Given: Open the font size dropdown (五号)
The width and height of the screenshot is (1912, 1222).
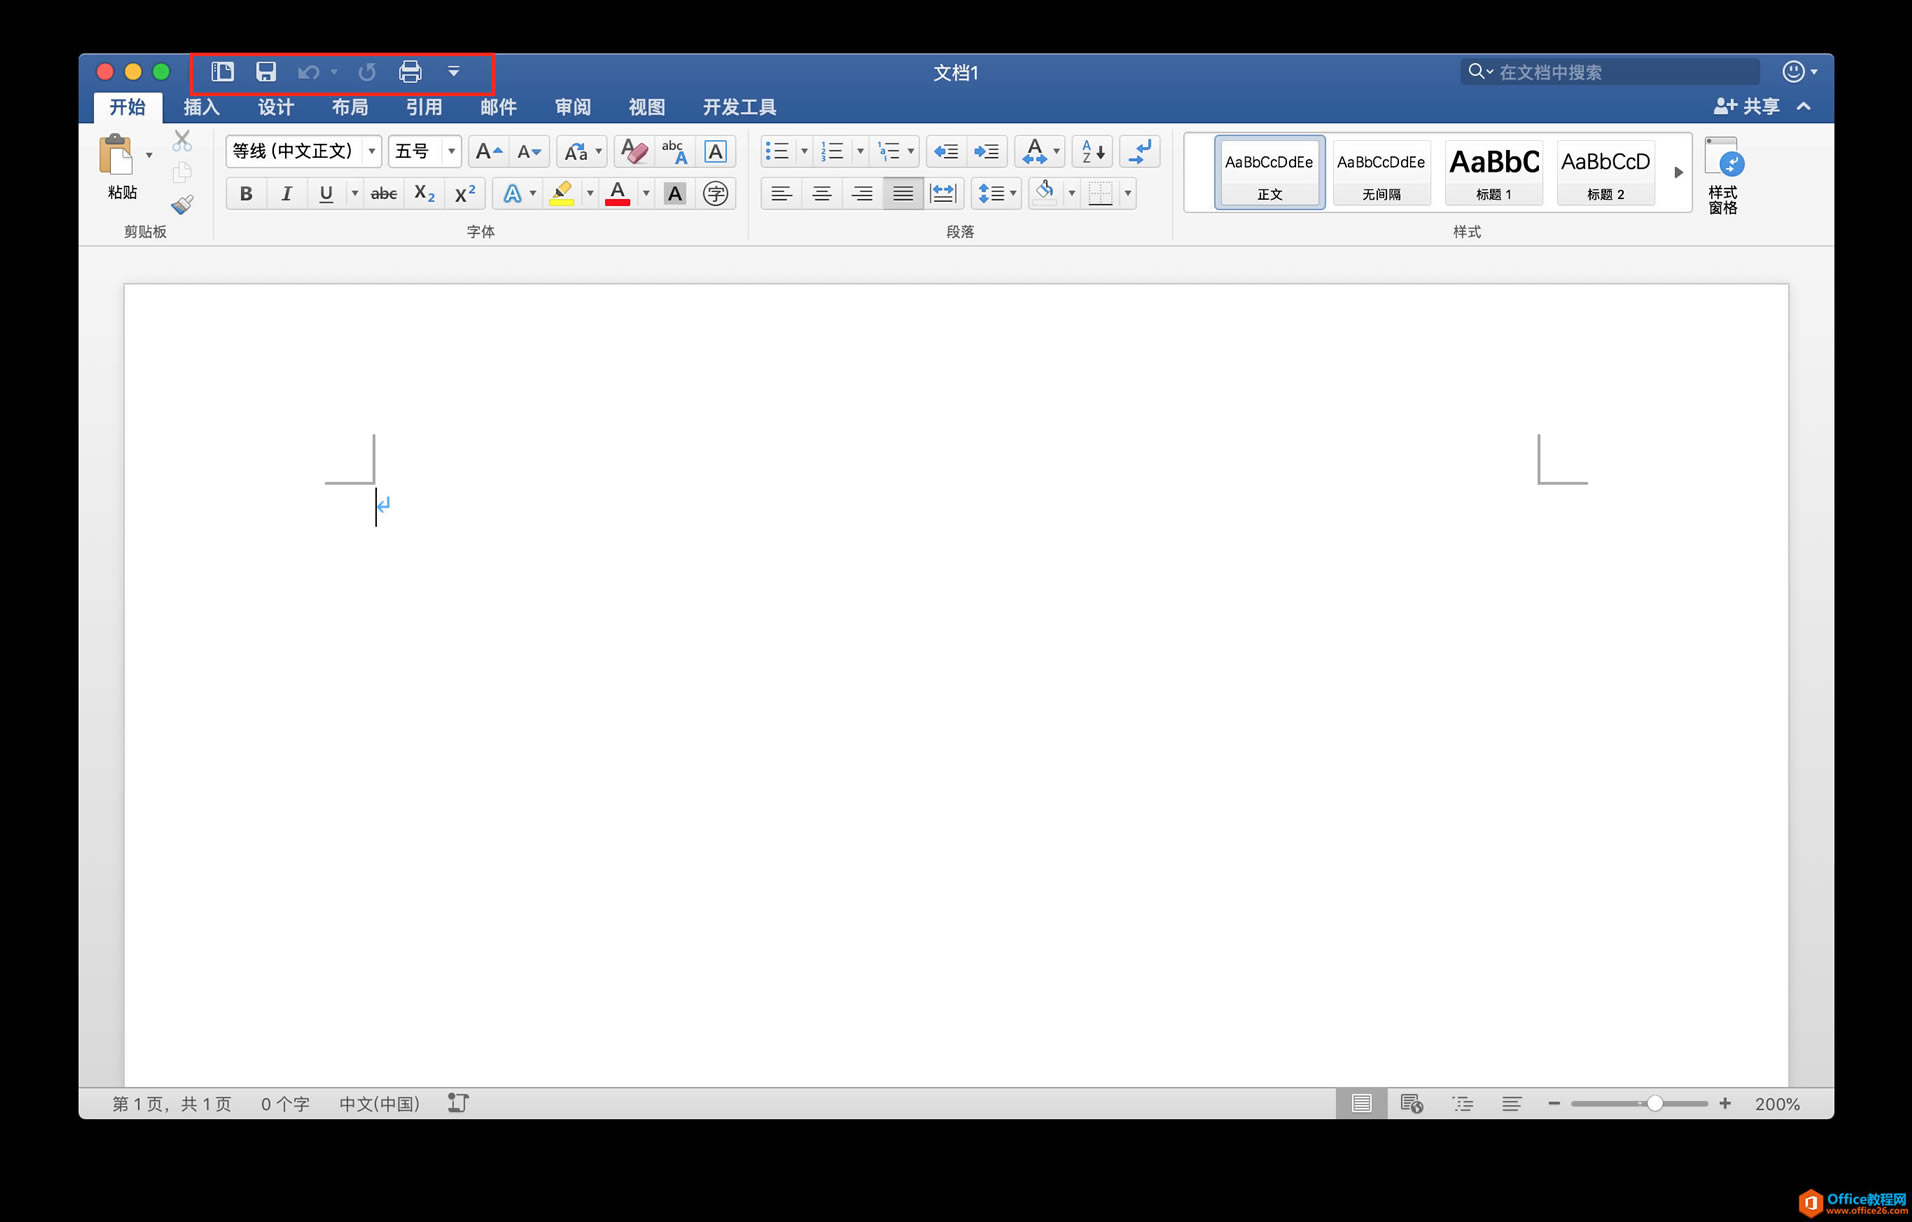Looking at the screenshot, I should click(451, 151).
